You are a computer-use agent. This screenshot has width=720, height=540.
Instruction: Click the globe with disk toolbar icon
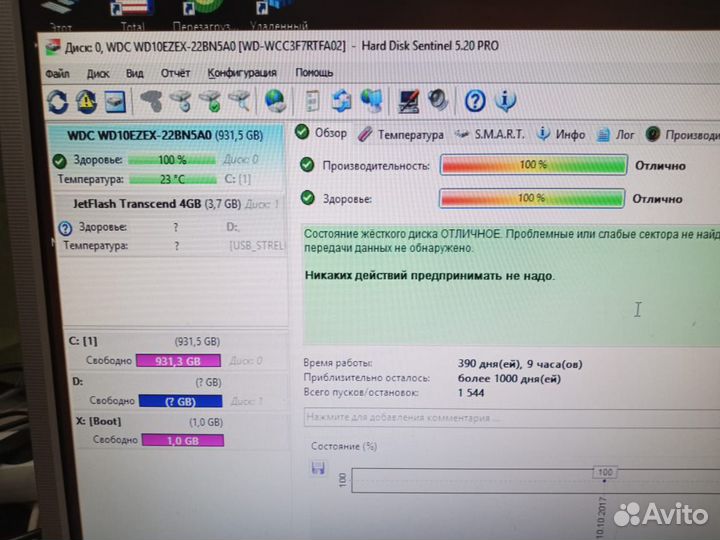[x=276, y=101]
